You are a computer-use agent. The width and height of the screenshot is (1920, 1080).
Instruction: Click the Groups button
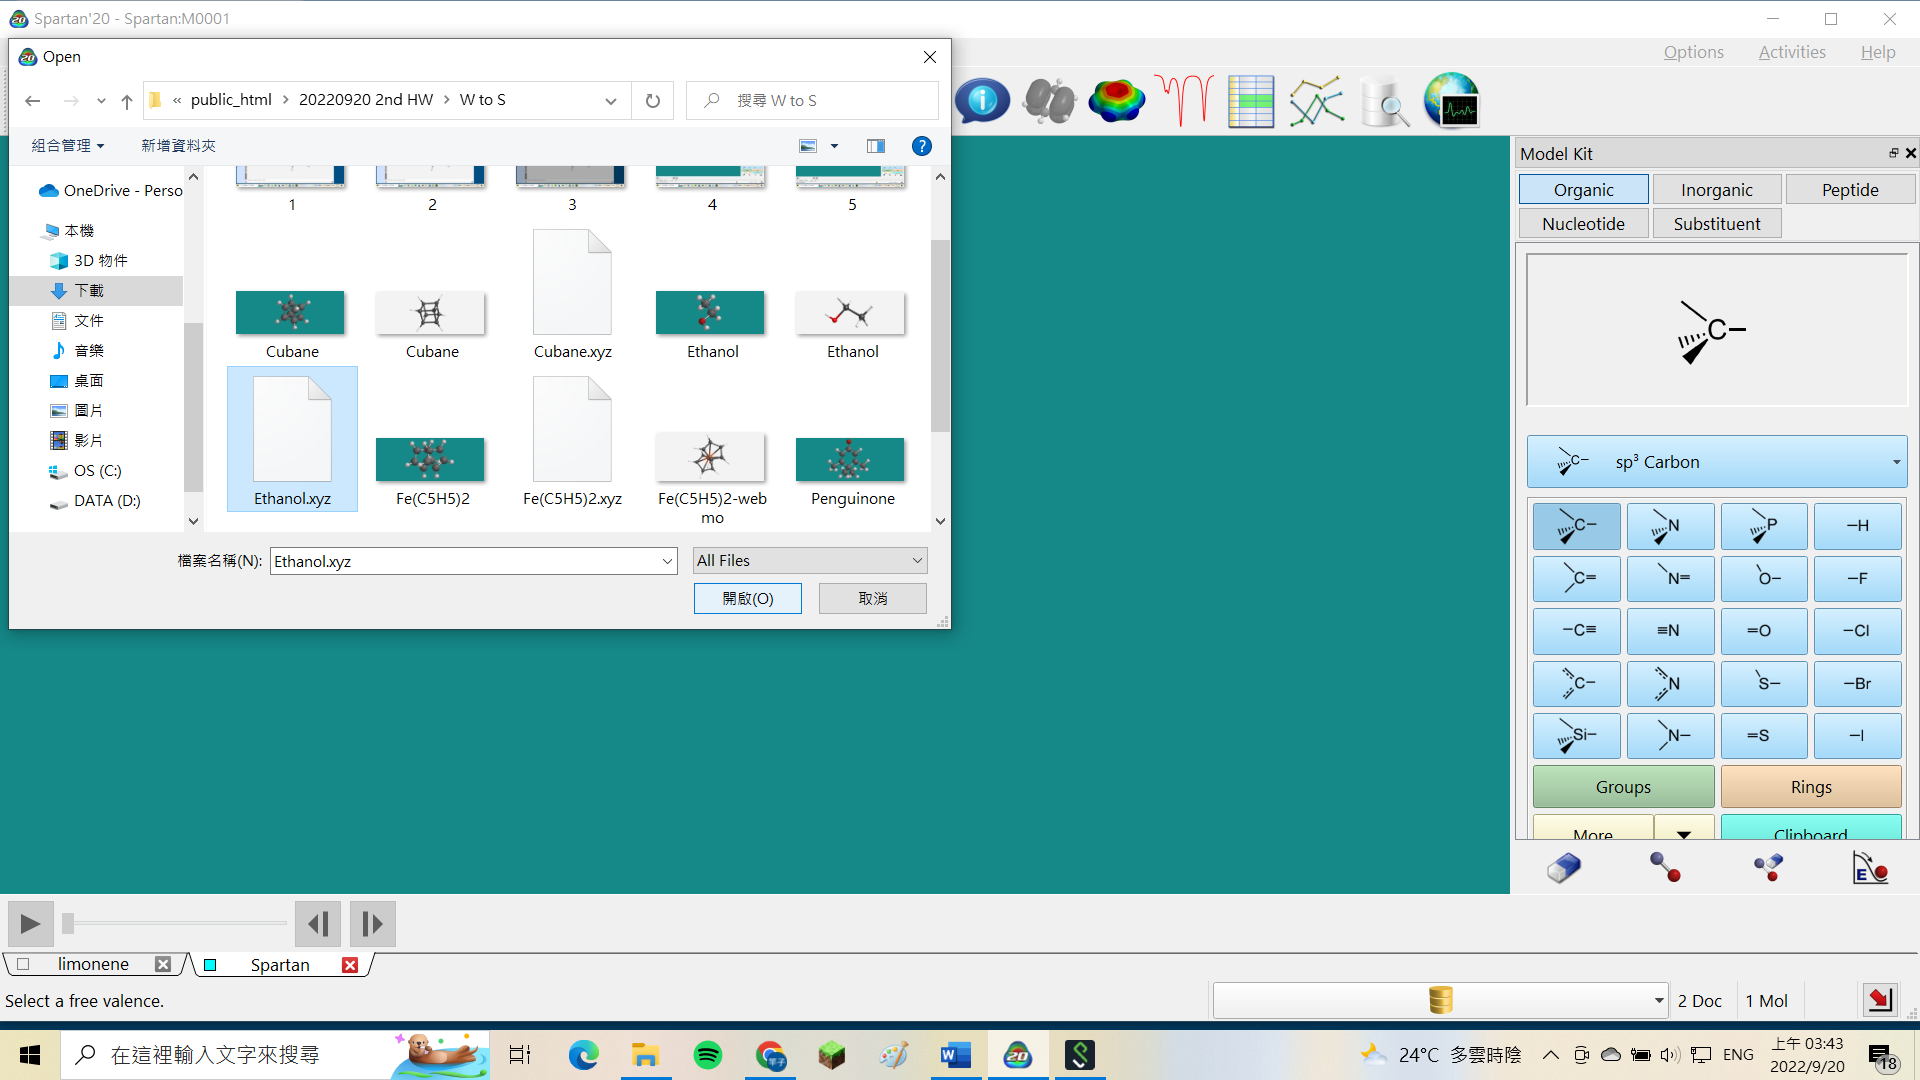click(x=1623, y=787)
